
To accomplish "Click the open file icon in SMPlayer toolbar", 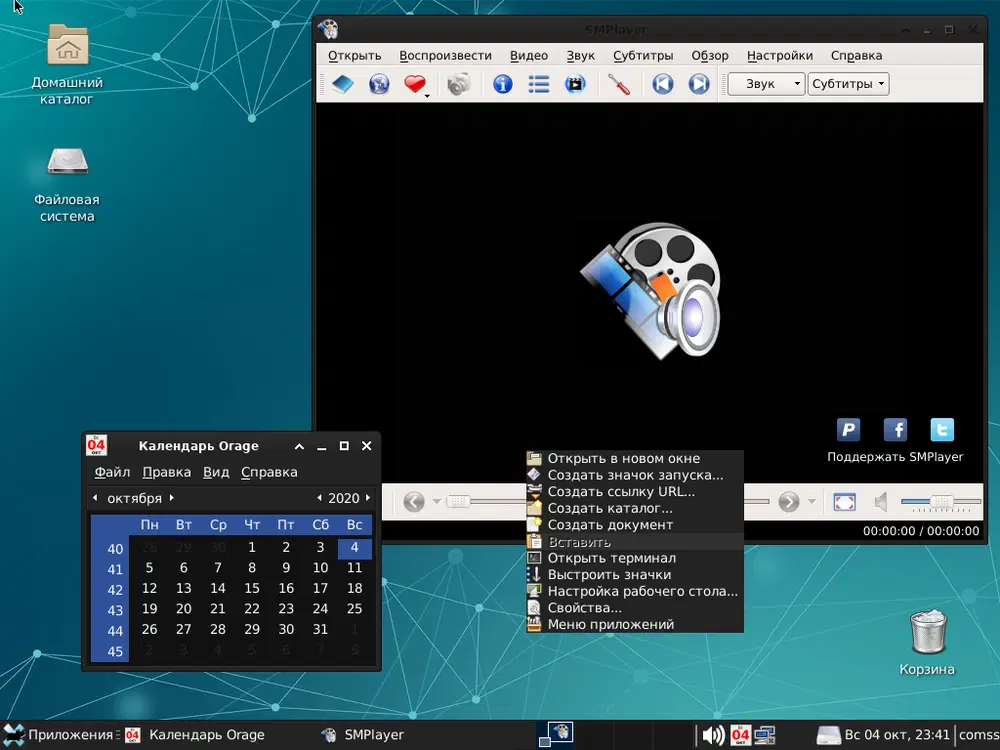I will (x=343, y=85).
